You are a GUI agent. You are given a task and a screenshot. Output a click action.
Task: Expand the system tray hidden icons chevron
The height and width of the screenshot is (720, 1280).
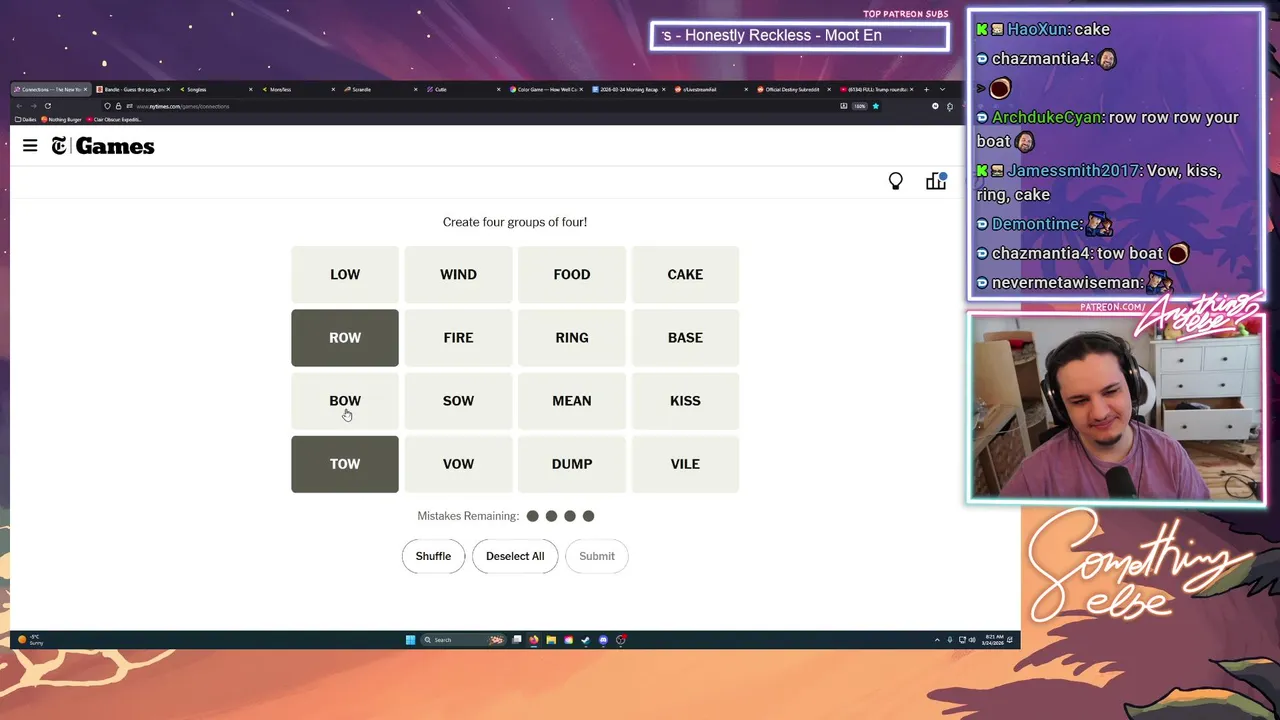[937, 640]
